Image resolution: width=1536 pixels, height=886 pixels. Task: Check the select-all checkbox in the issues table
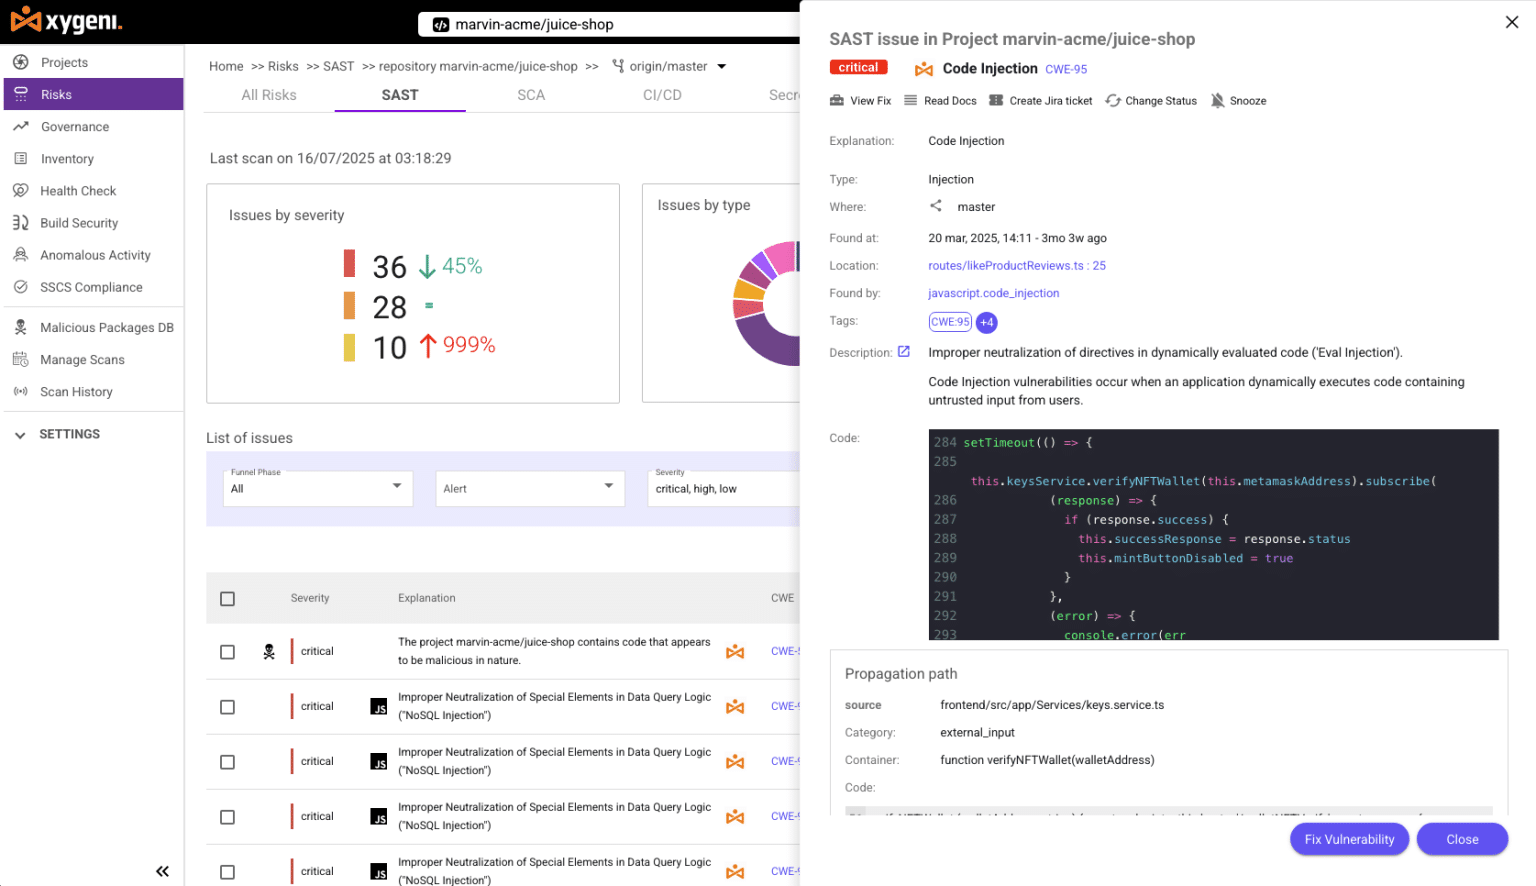227,598
